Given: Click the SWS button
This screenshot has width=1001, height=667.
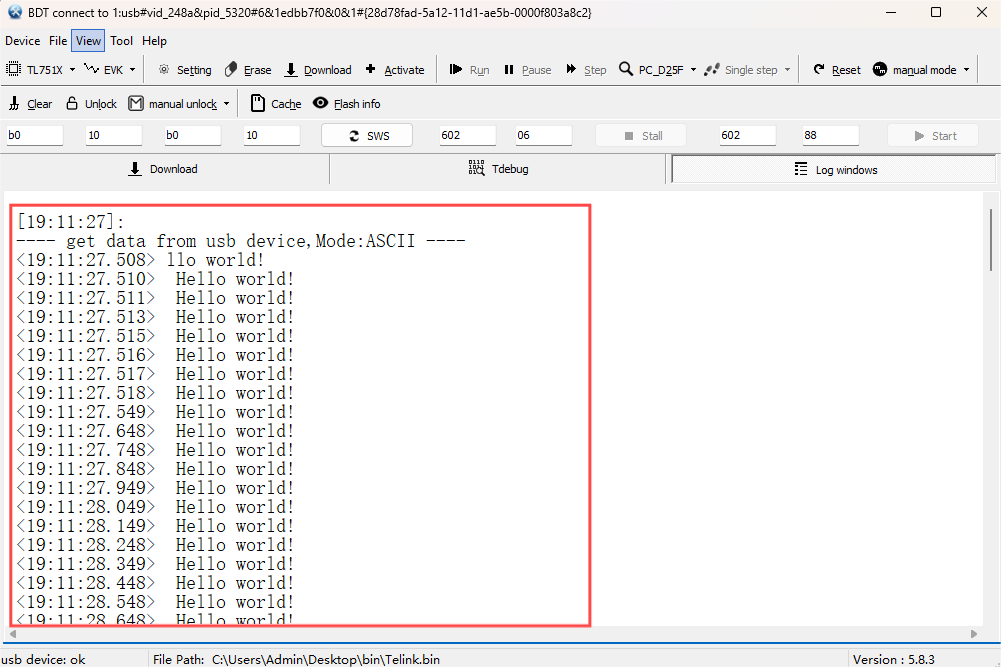Looking at the screenshot, I should pos(367,135).
